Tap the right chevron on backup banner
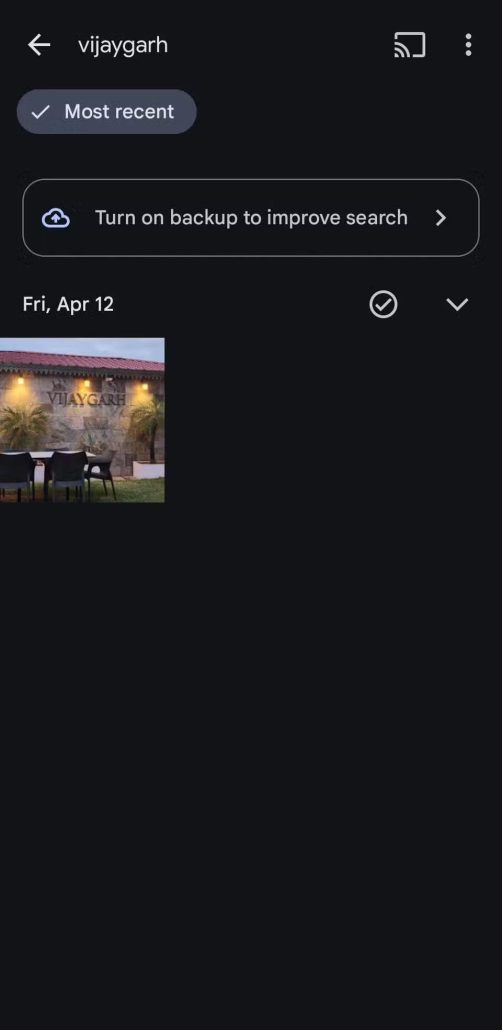 (x=441, y=218)
